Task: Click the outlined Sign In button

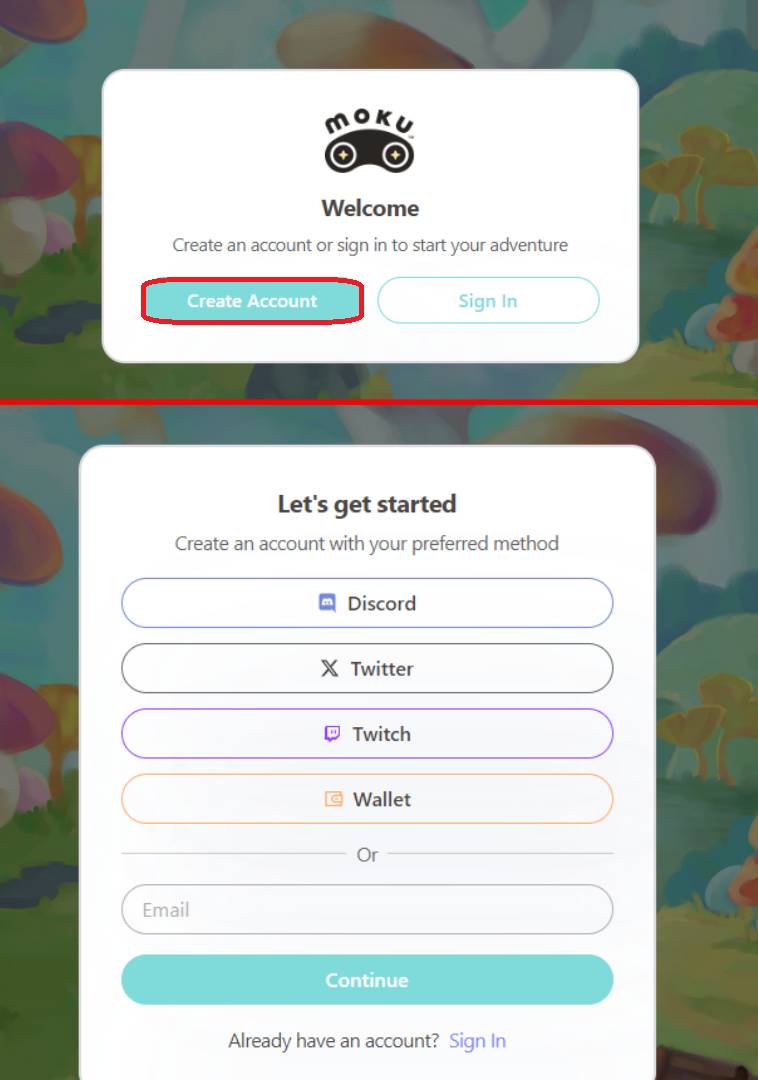Action: point(488,300)
